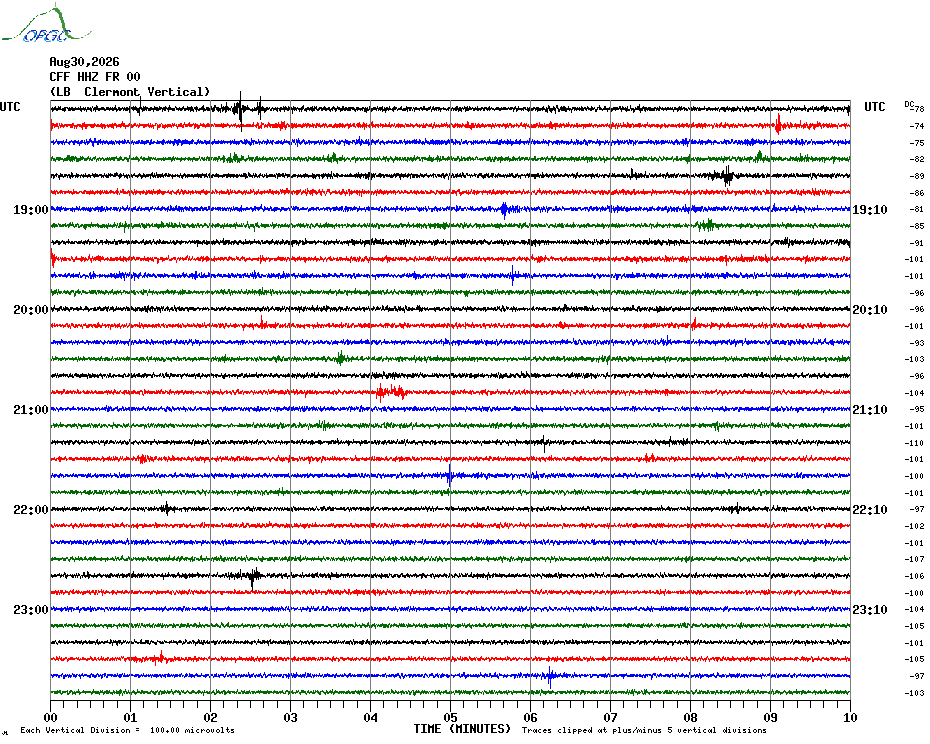
Task: Click the 19:00 time label
Action: pos(30,210)
